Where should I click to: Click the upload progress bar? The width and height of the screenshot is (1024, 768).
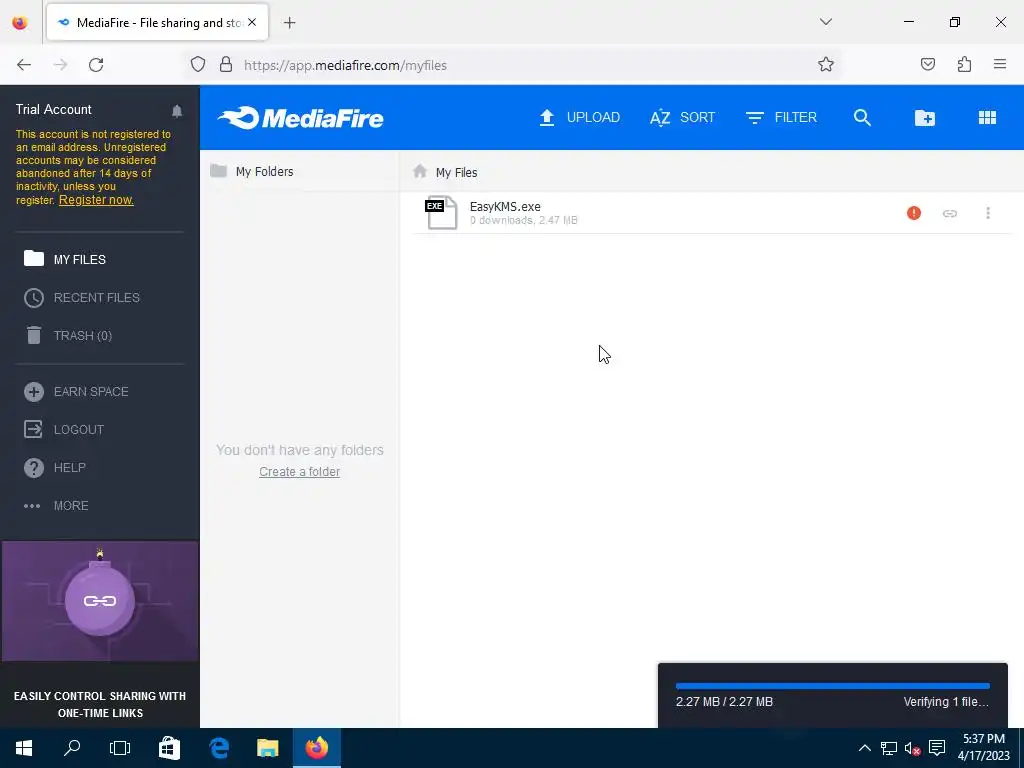click(x=833, y=686)
